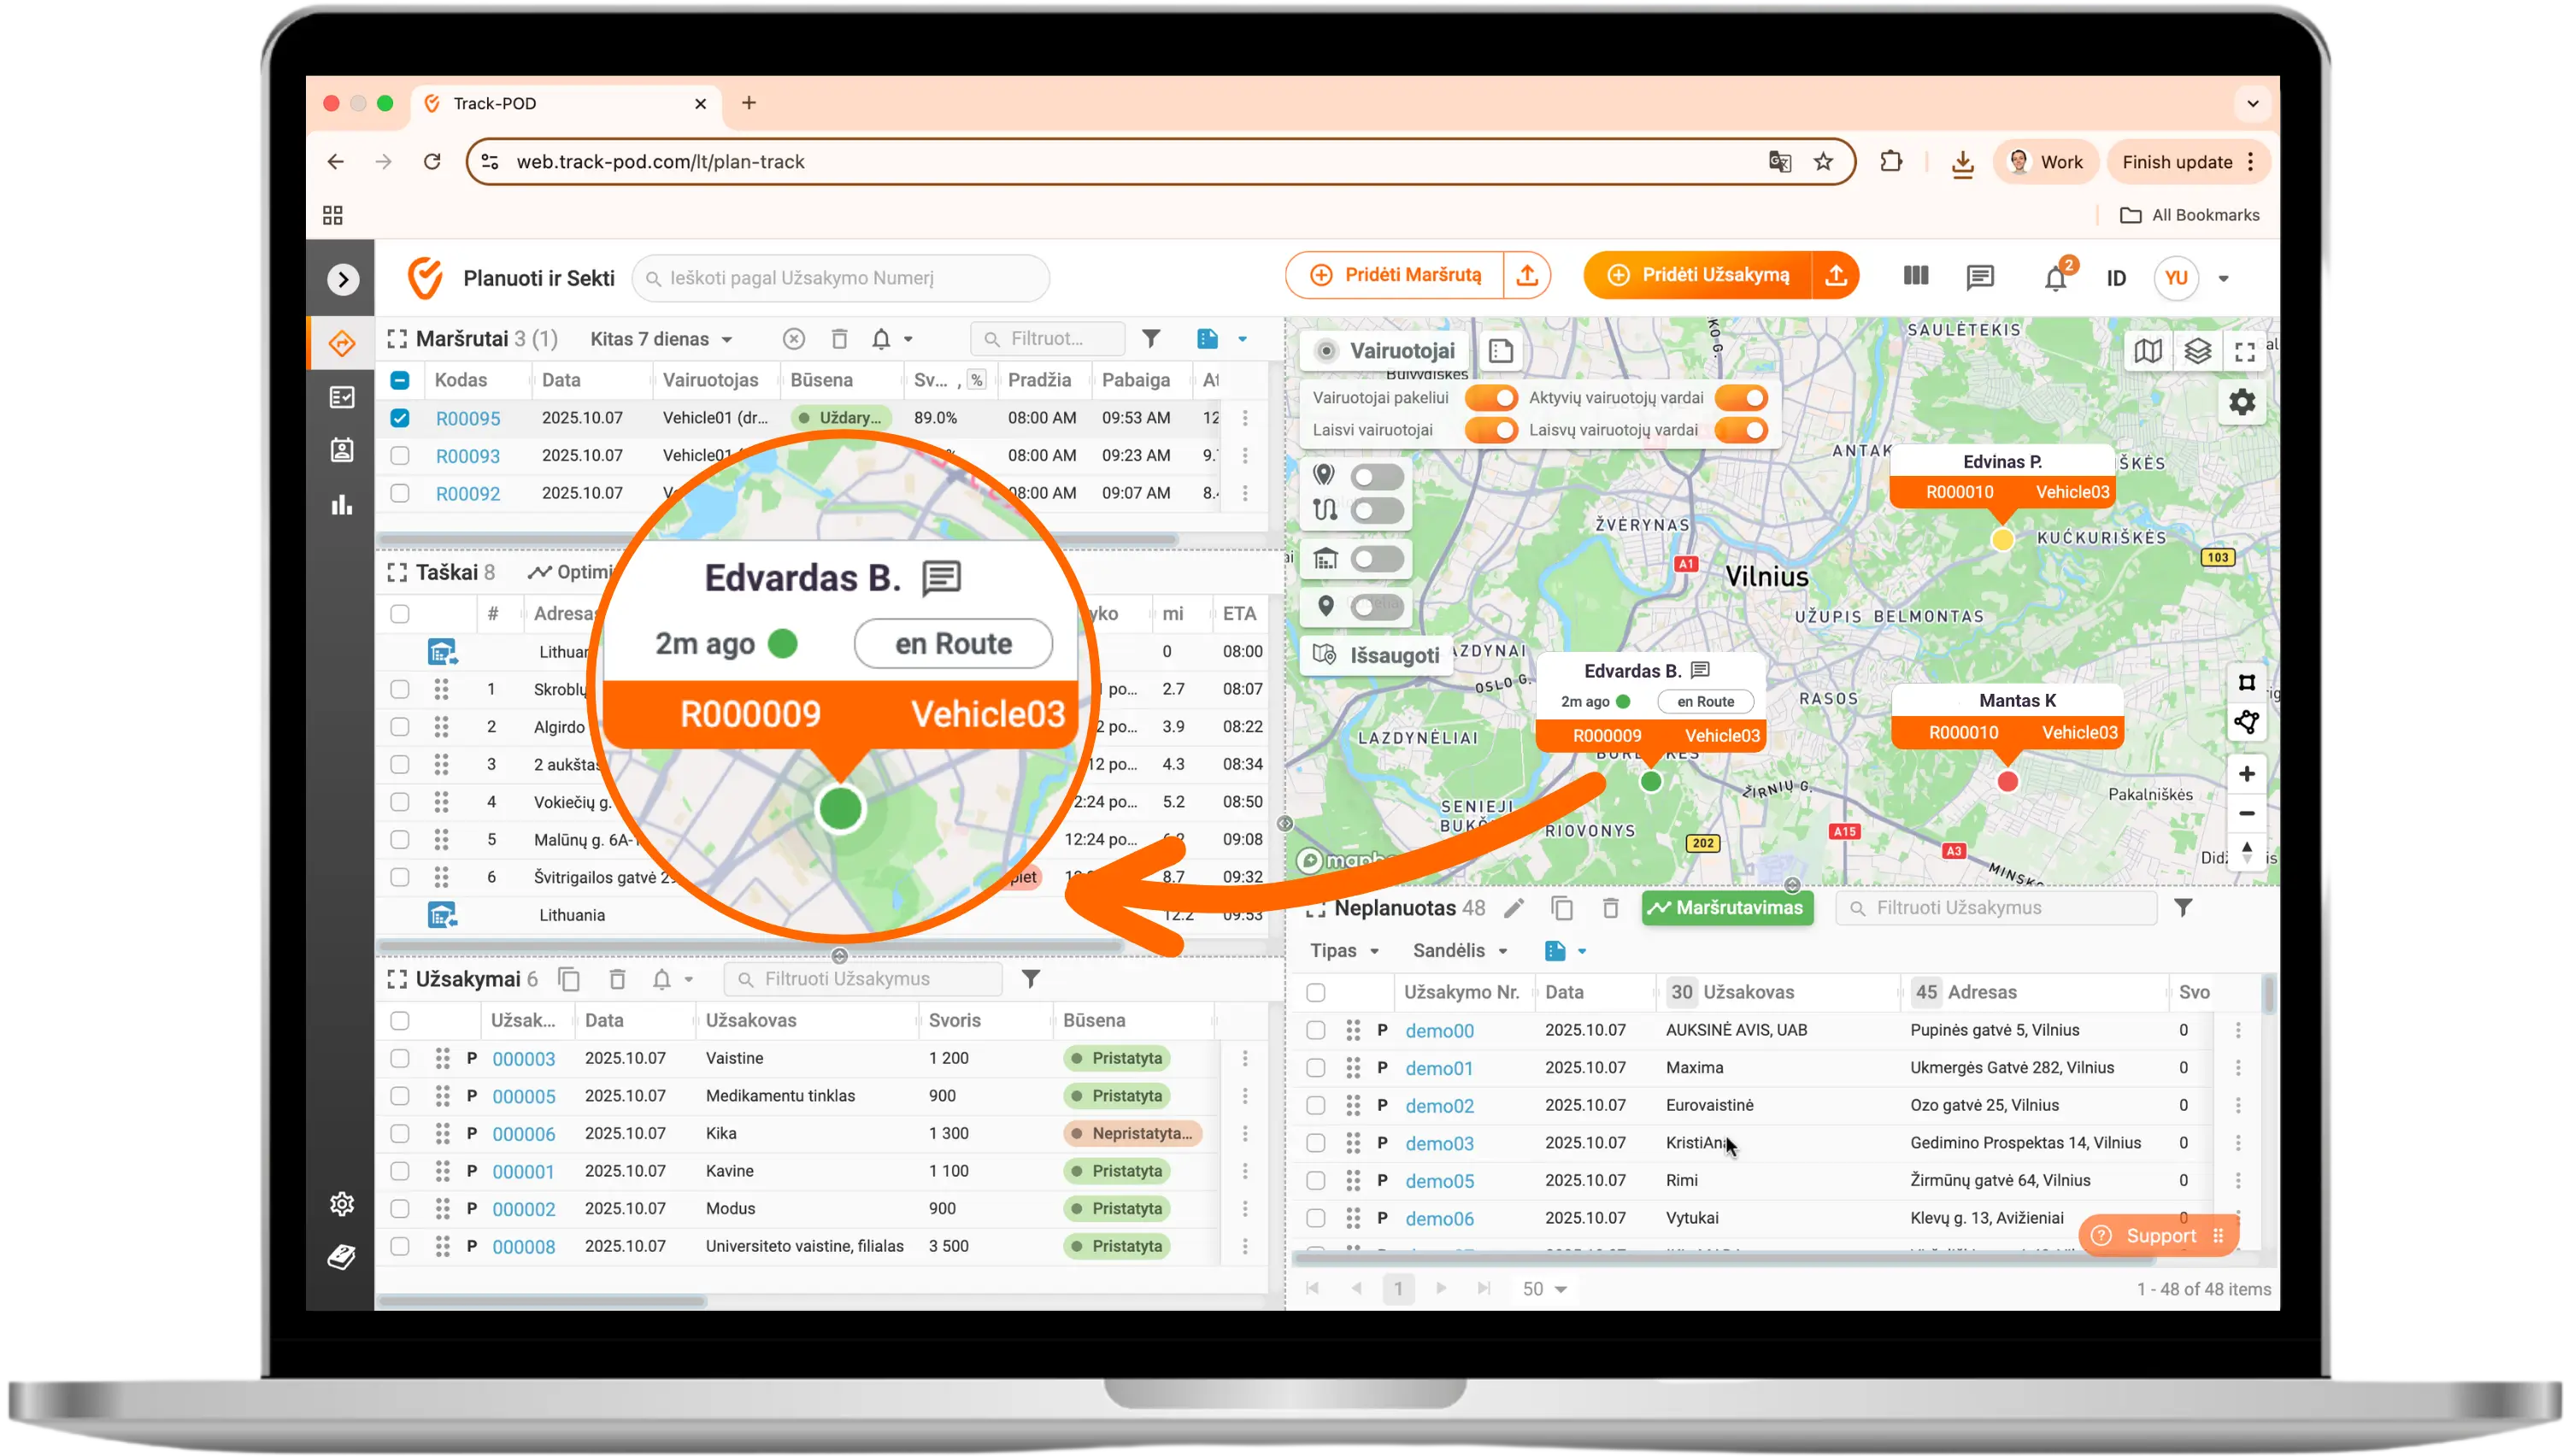Click the map zoom in plus button
The width and height of the screenshot is (2569, 1456).
click(2246, 774)
